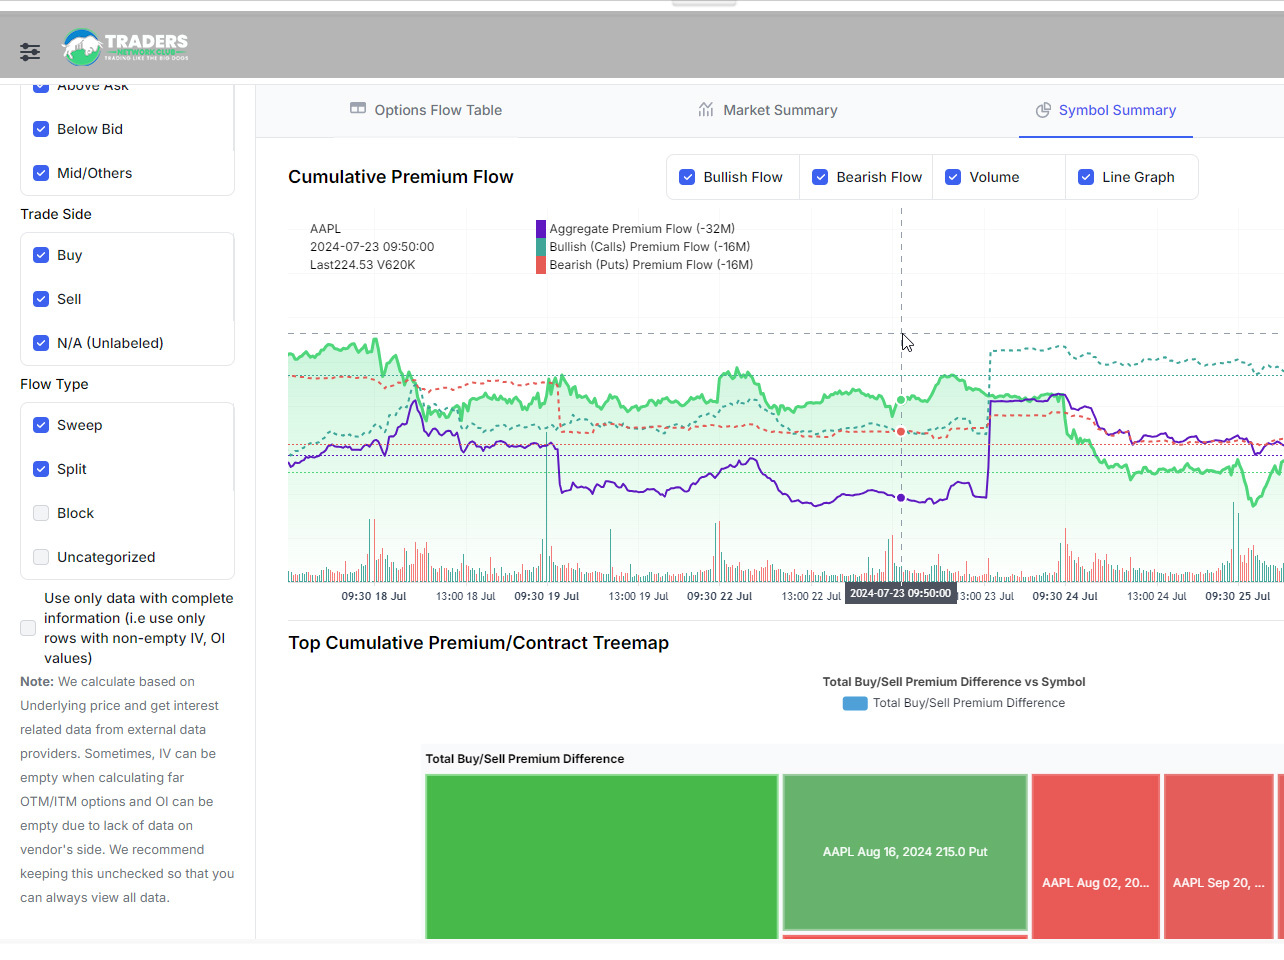Viewport: 1284px width, 960px height.
Task: Click the Traders Network Club logo
Action: tap(126, 46)
